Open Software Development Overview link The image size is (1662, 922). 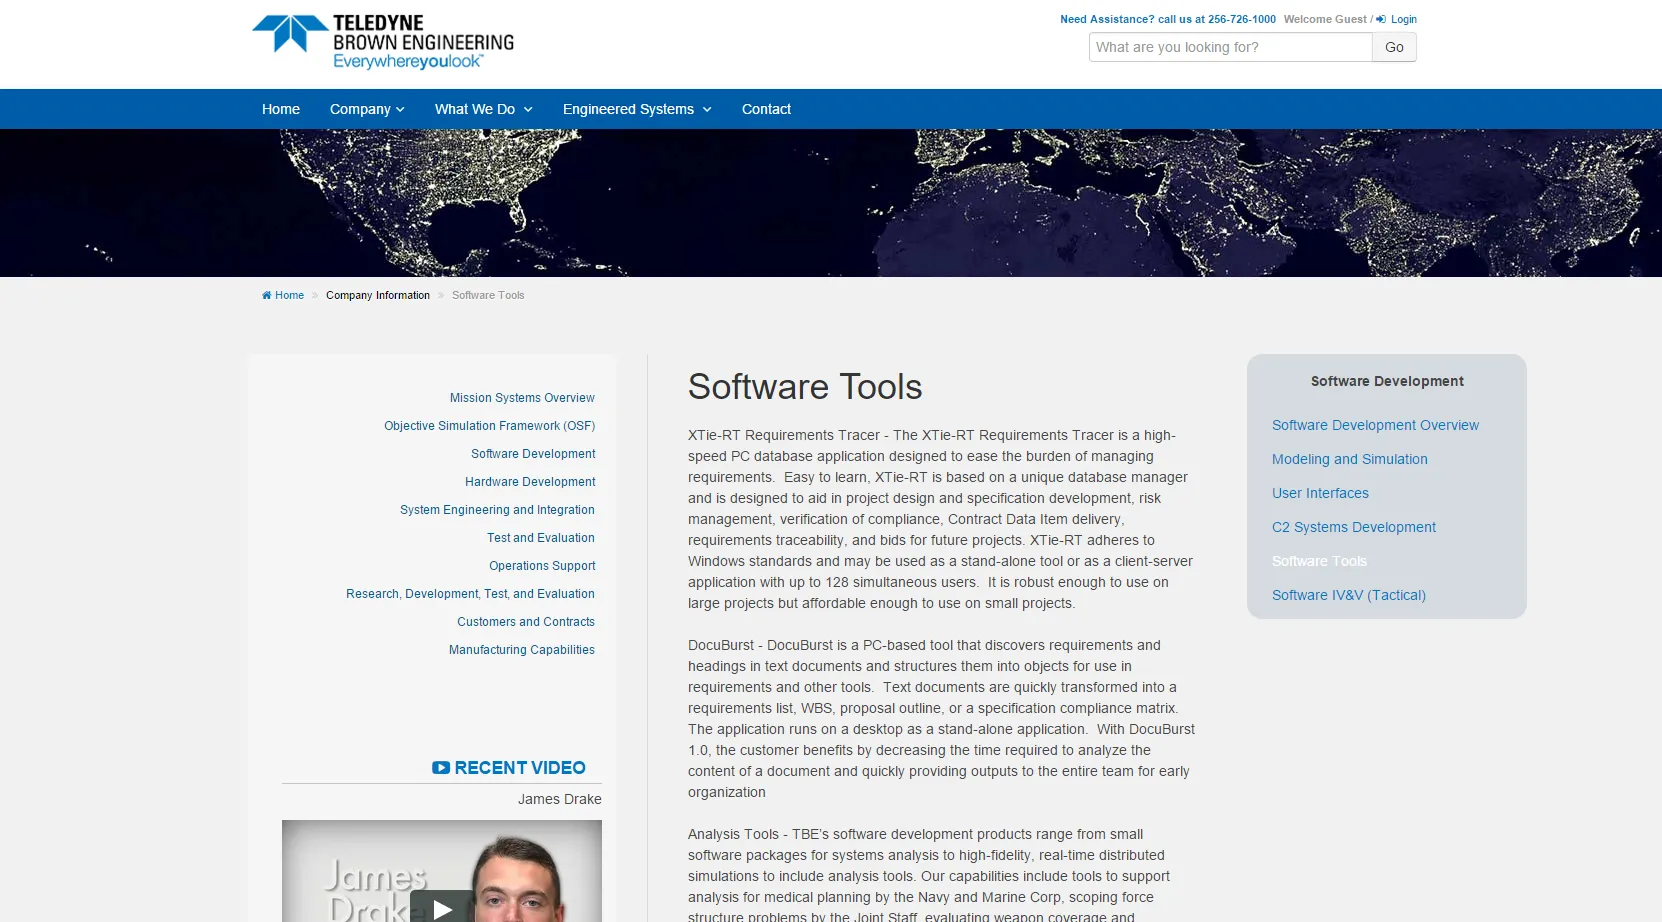(x=1375, y=425)
